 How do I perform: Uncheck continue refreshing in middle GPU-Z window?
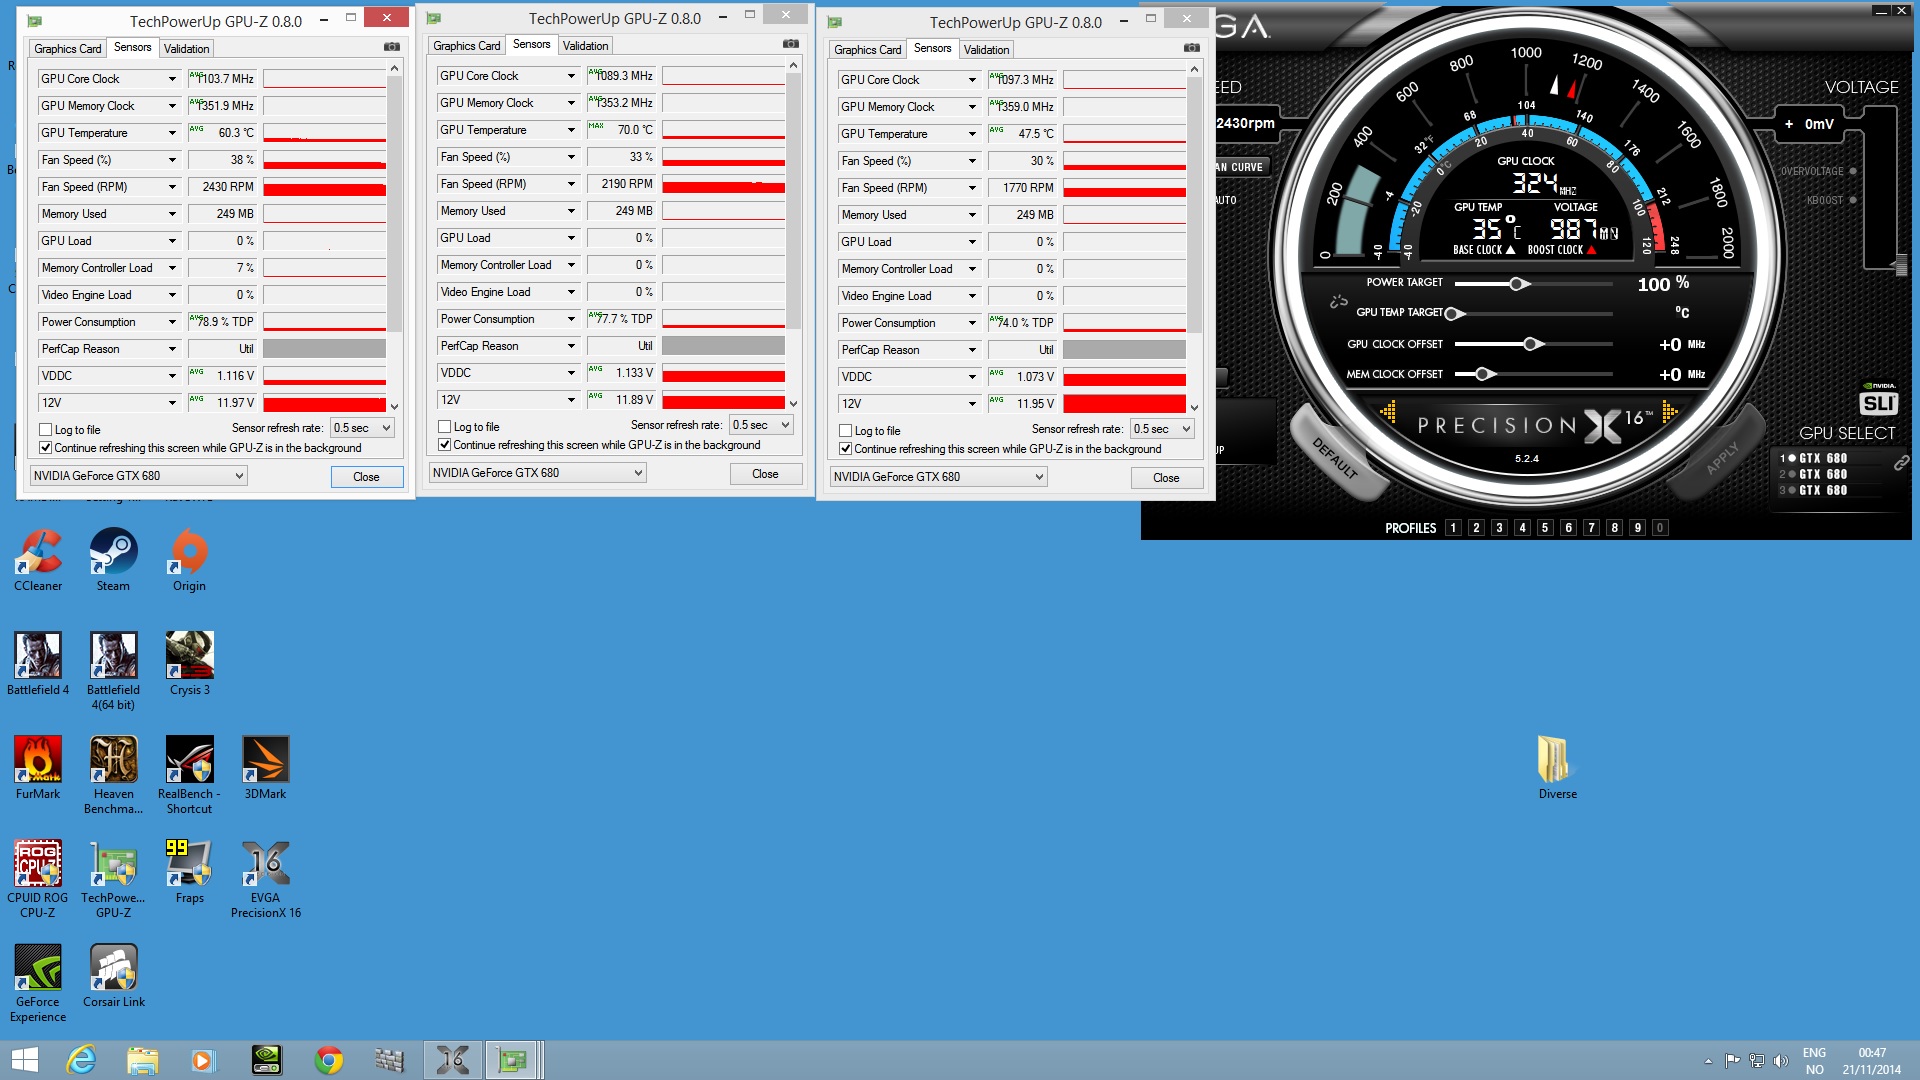(x=445, y=445)
